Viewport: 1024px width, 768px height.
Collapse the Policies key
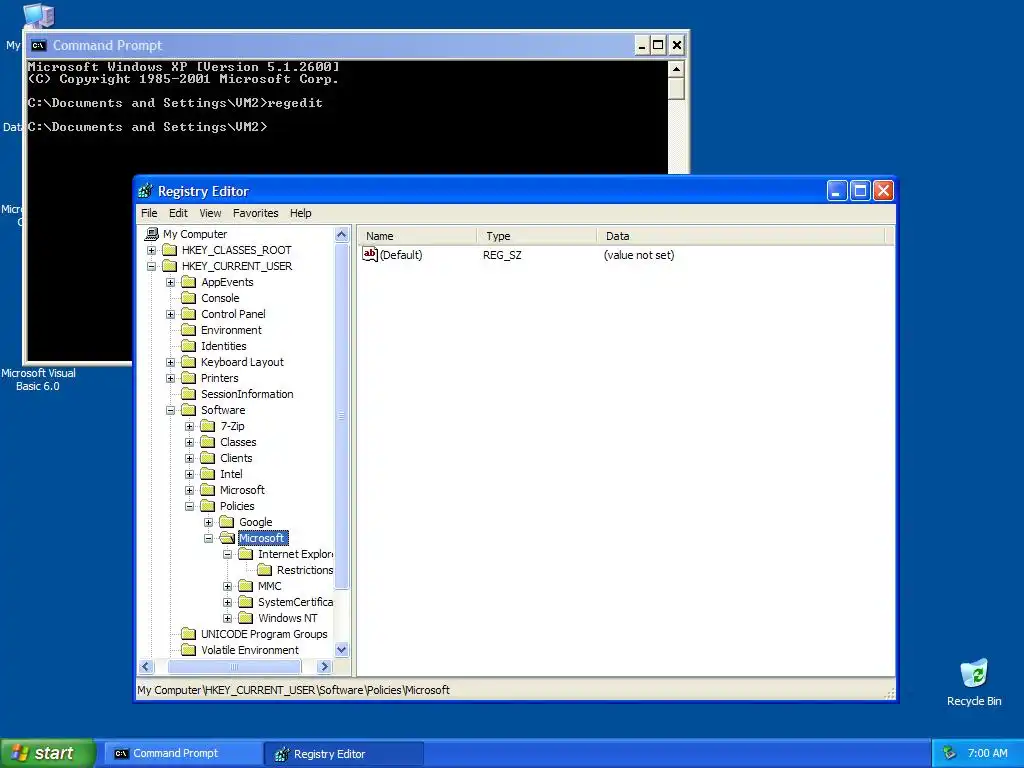189,506
